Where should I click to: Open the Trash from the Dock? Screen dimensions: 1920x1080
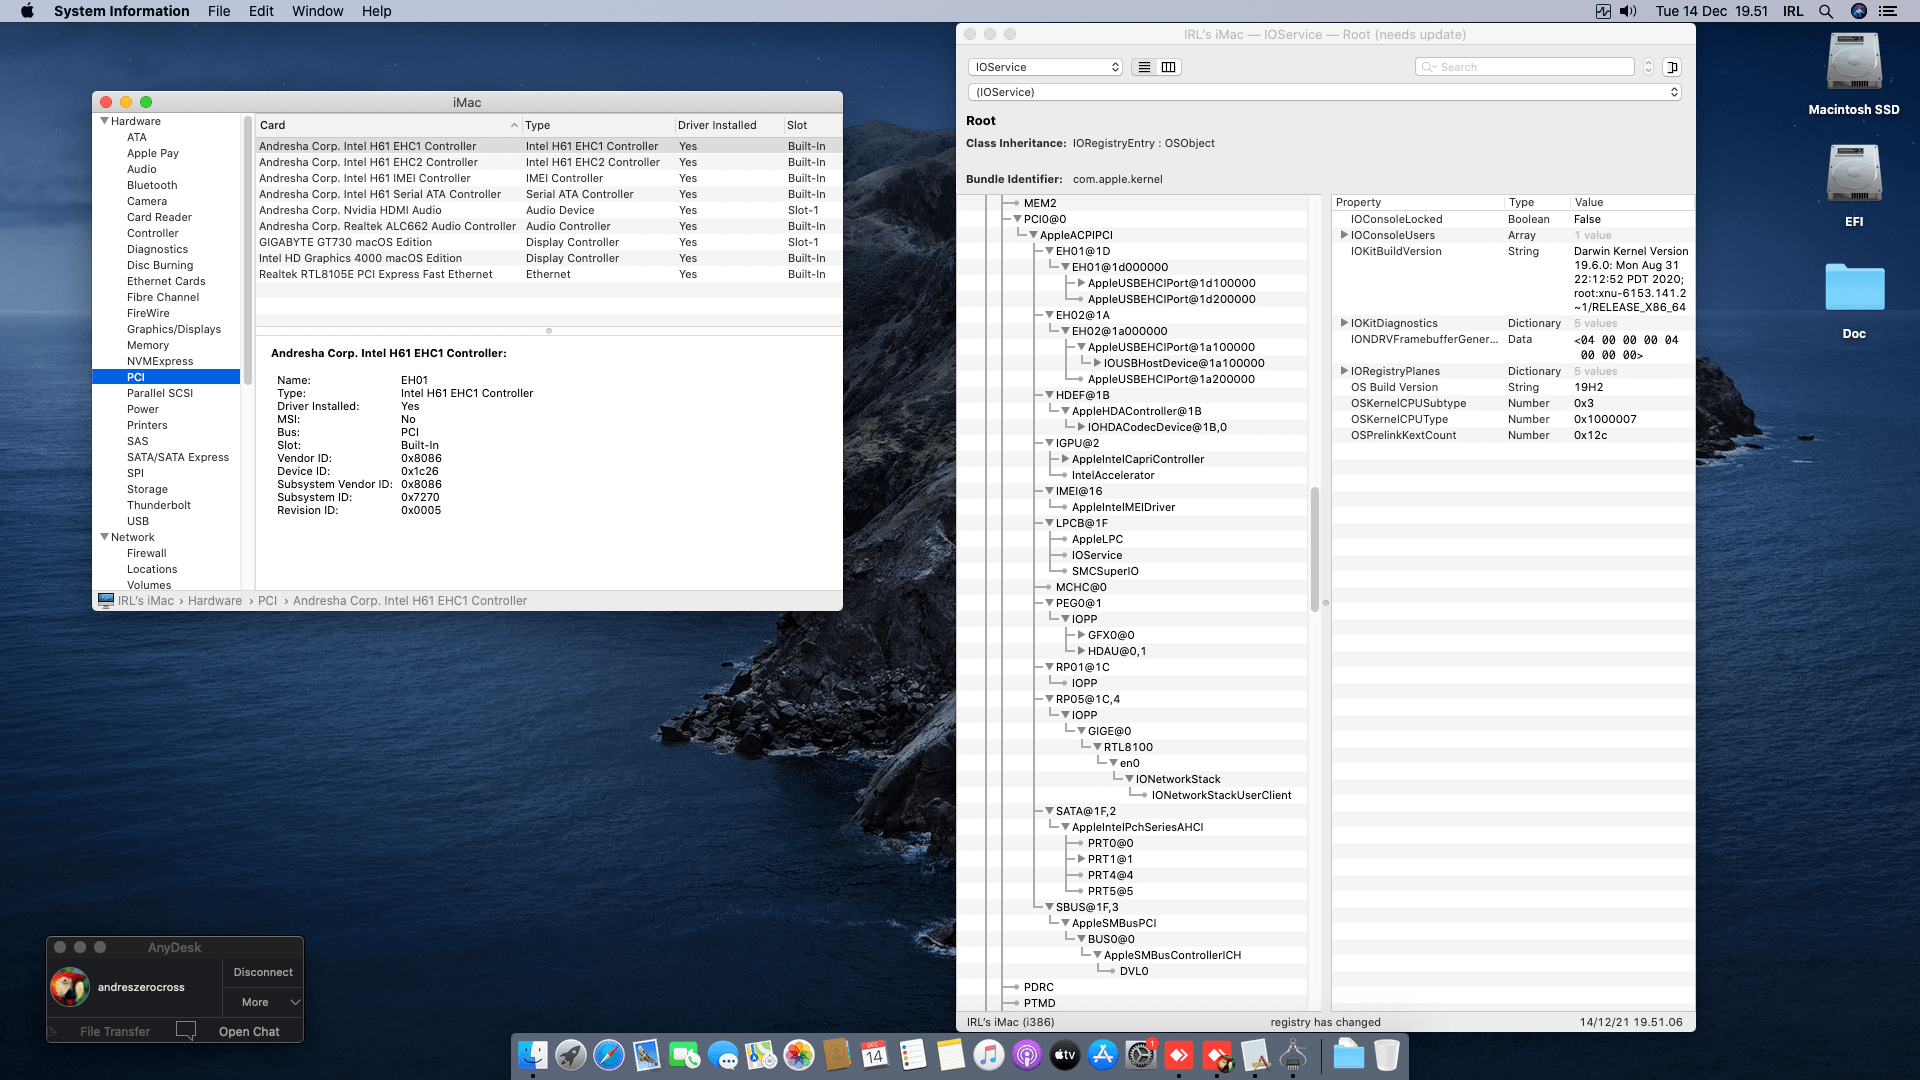1387,1055
